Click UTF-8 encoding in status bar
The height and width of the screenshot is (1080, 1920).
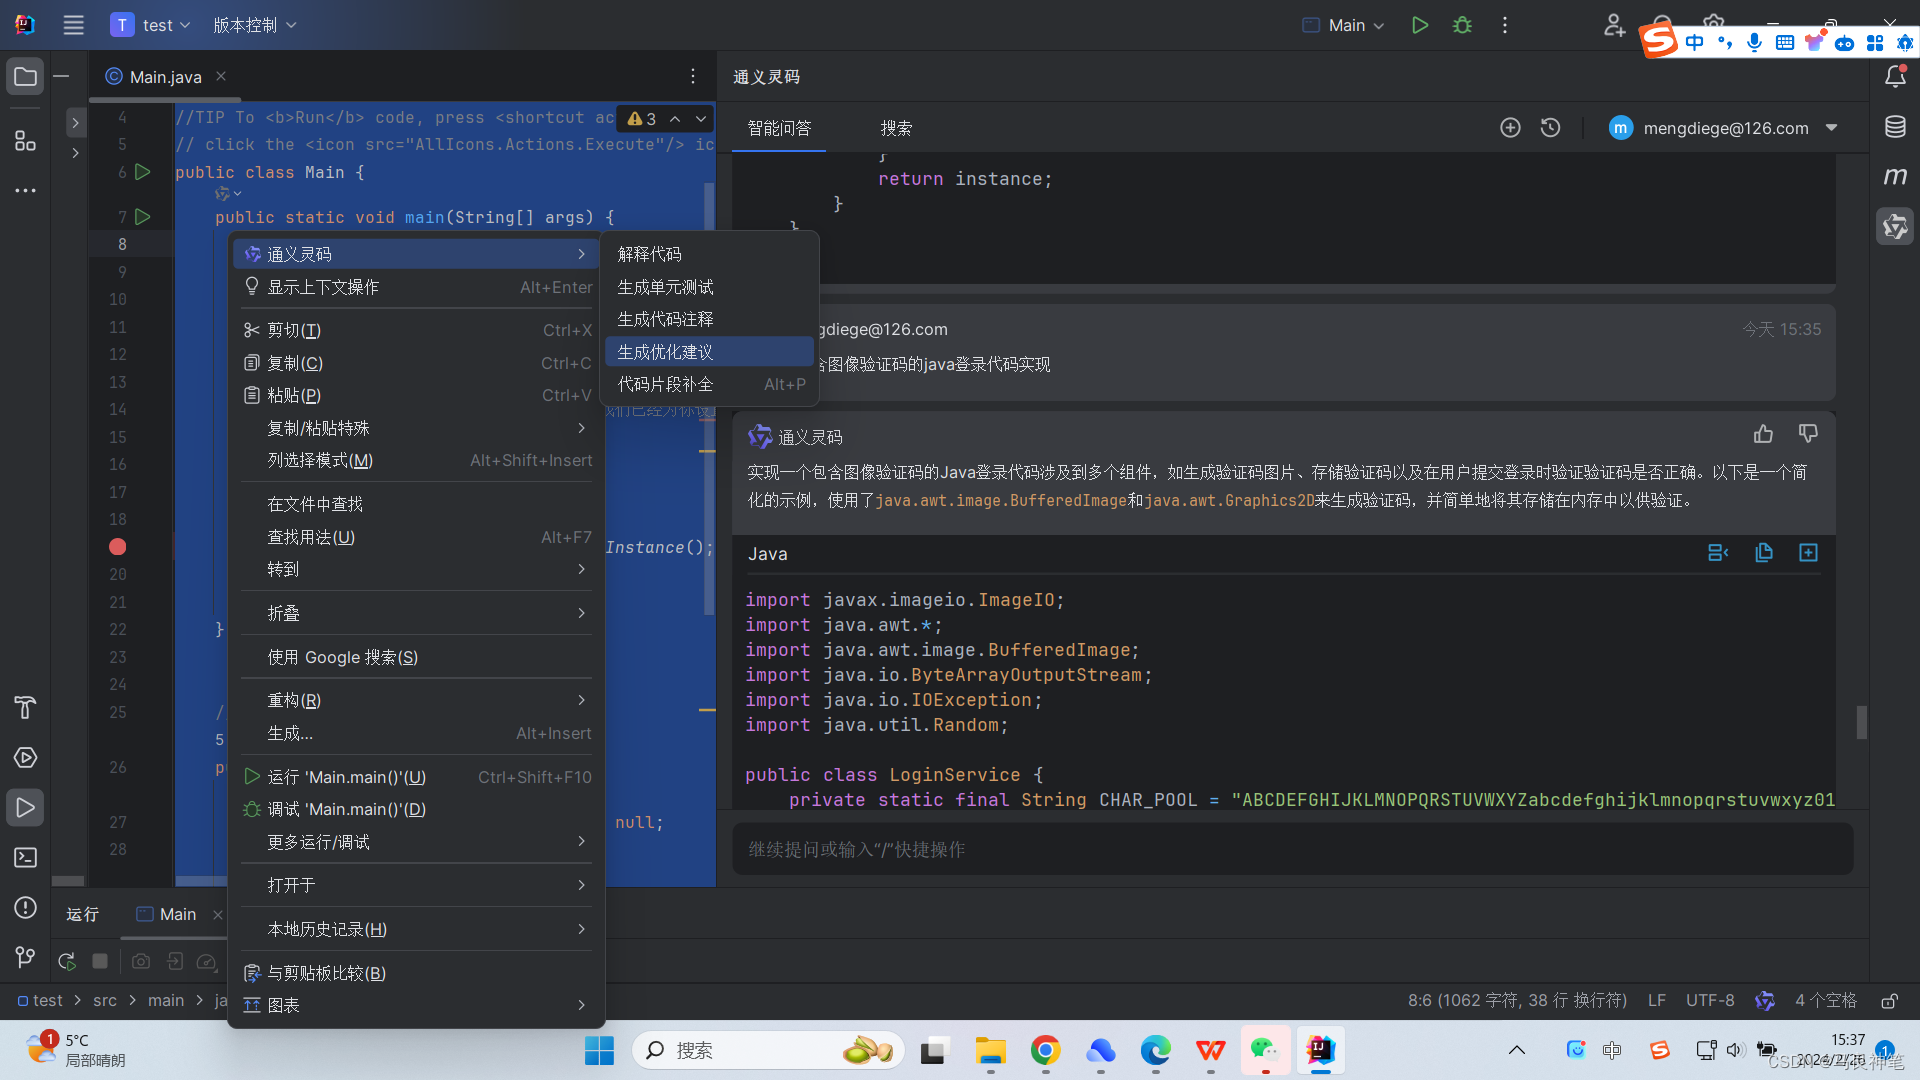pyautogui.click(x=1710, y=1001)
